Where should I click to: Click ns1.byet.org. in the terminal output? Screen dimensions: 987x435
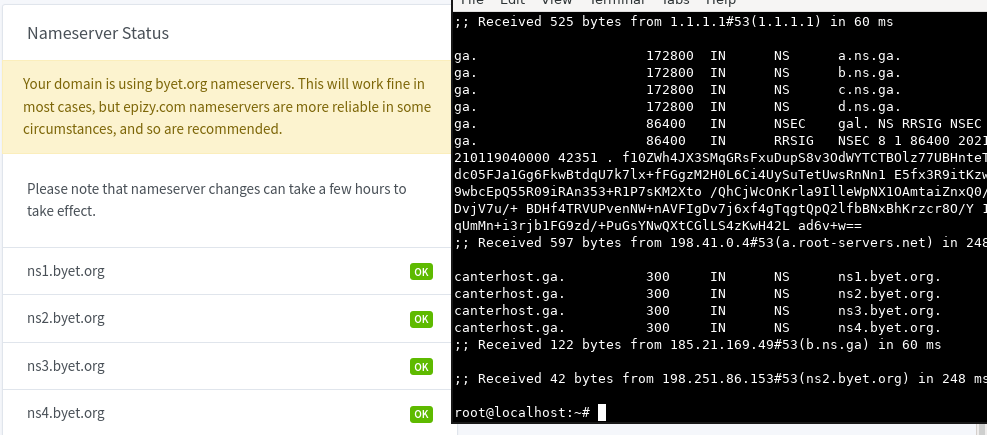[889, 276]
